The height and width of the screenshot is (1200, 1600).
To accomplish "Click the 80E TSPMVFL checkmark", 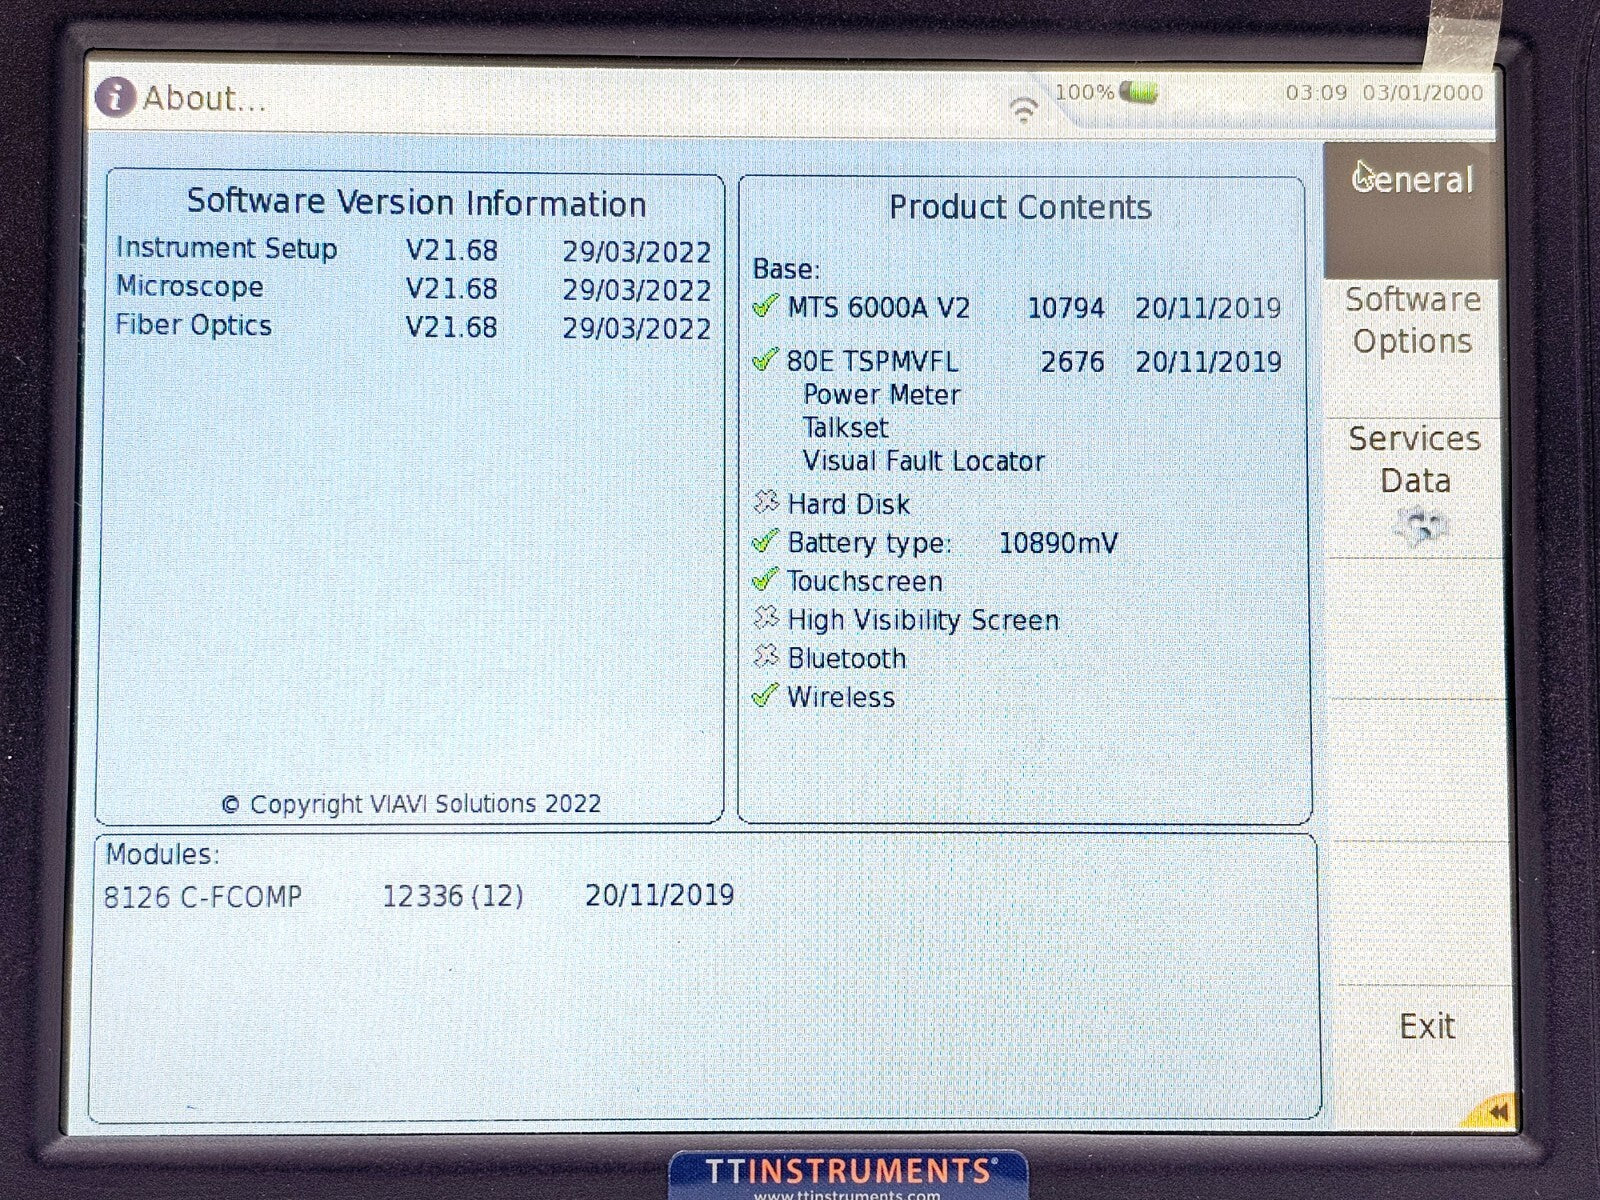I will tap(765, 360).
